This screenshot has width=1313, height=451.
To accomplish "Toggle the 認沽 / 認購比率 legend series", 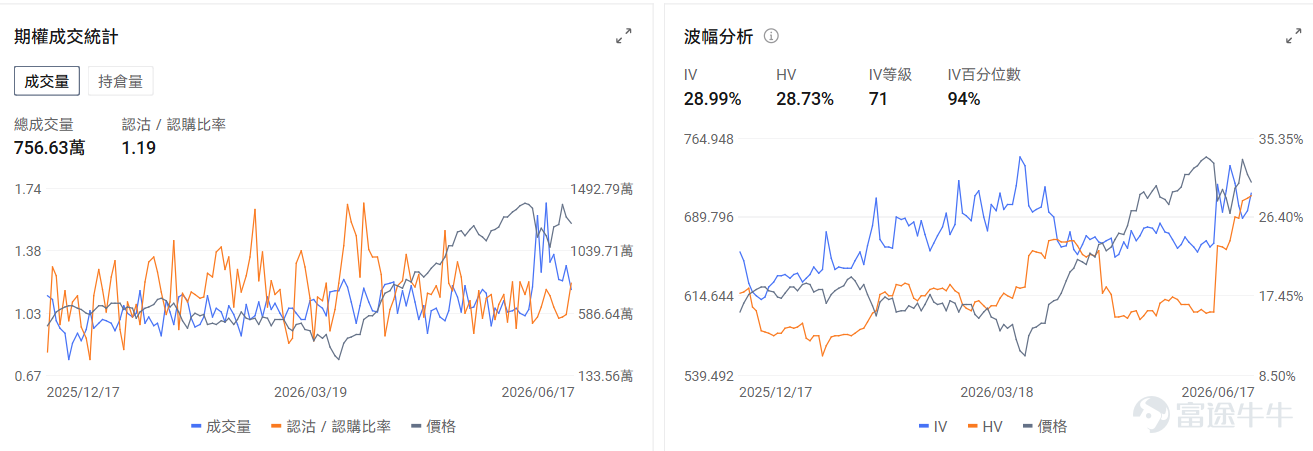I will (x=330, y=426).
